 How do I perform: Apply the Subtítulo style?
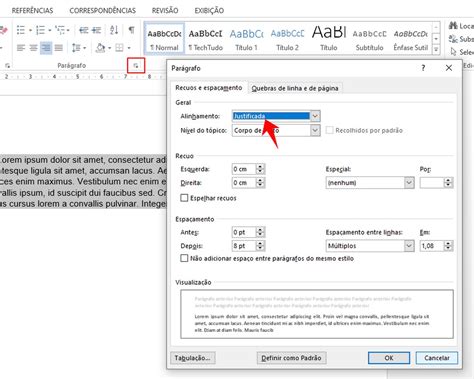pos(369,39)
